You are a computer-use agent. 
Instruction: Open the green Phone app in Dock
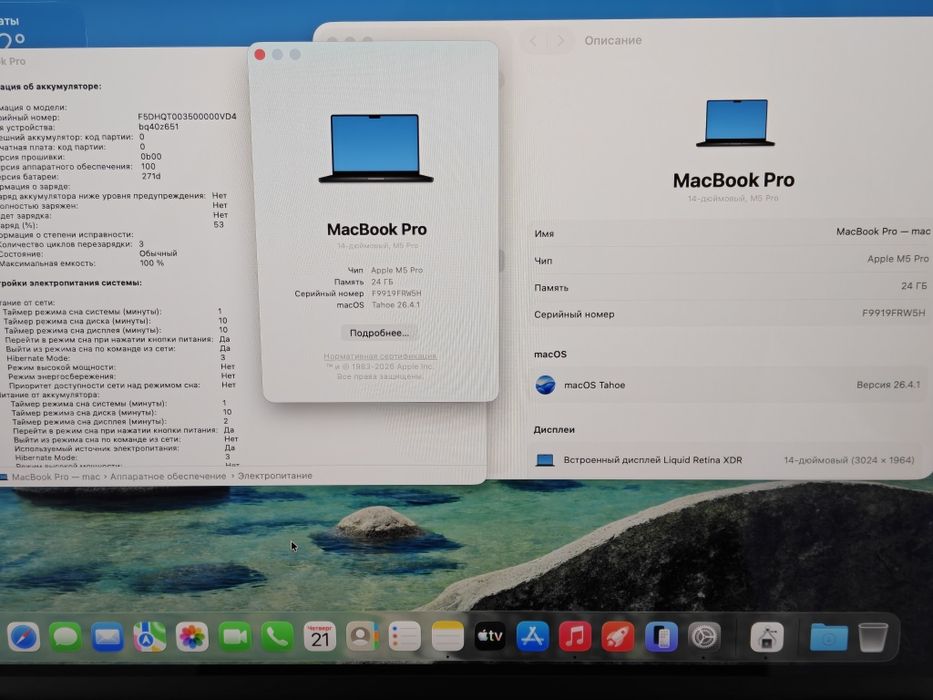tap(277, 637)
